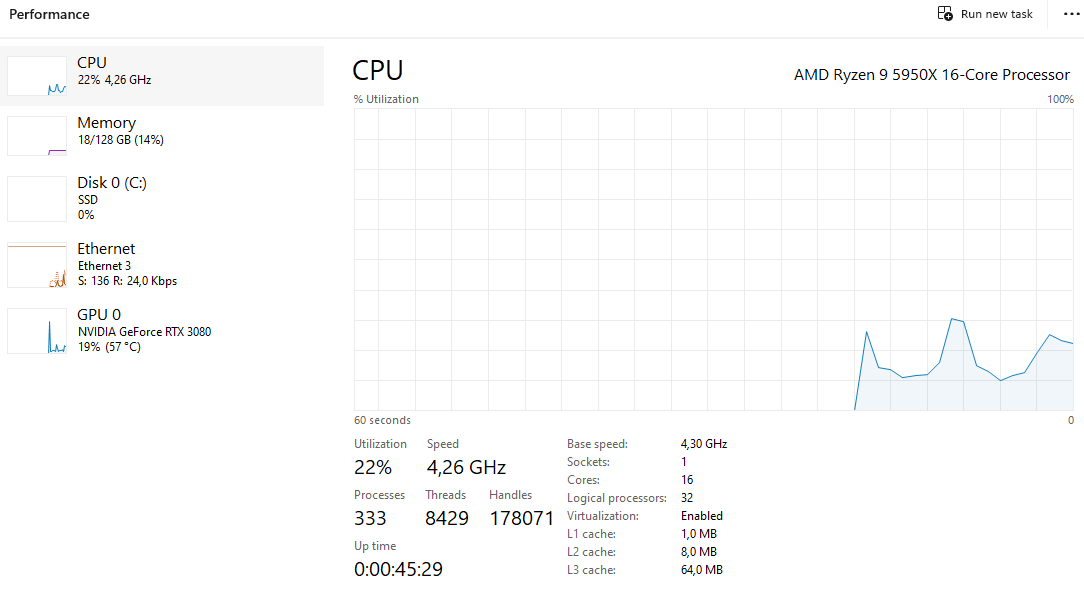Click the Run new task button
The height and width of the screenshot is (593, 1084).
point(985,13)
